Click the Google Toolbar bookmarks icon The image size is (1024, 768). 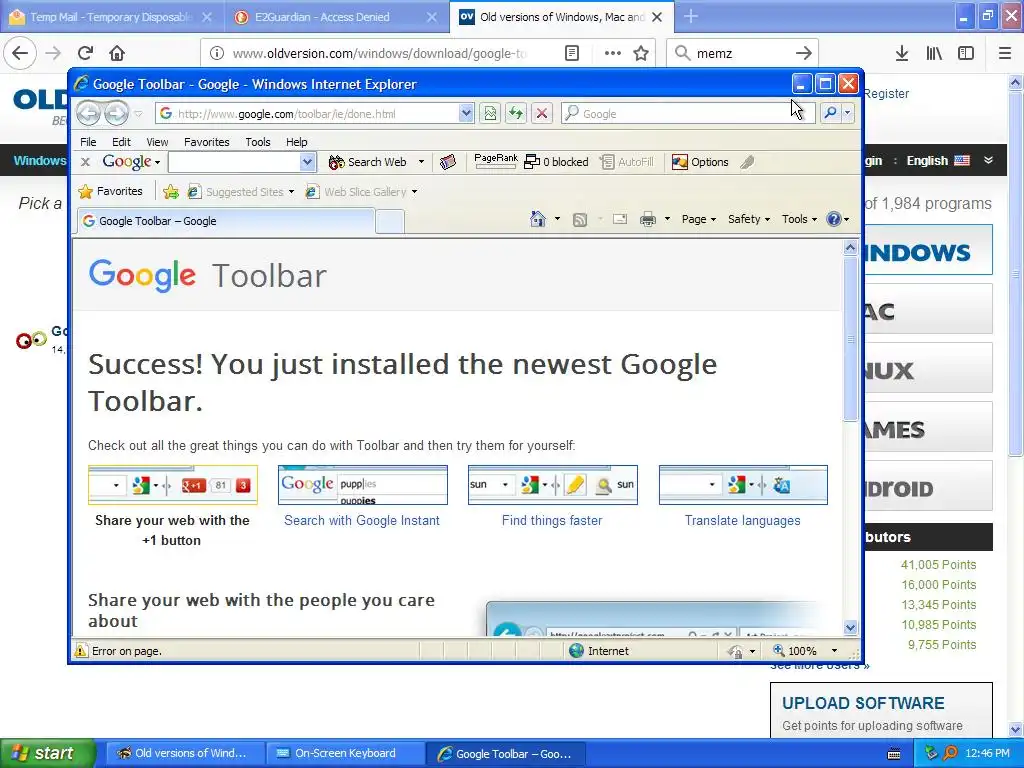(x=447, y=162)
